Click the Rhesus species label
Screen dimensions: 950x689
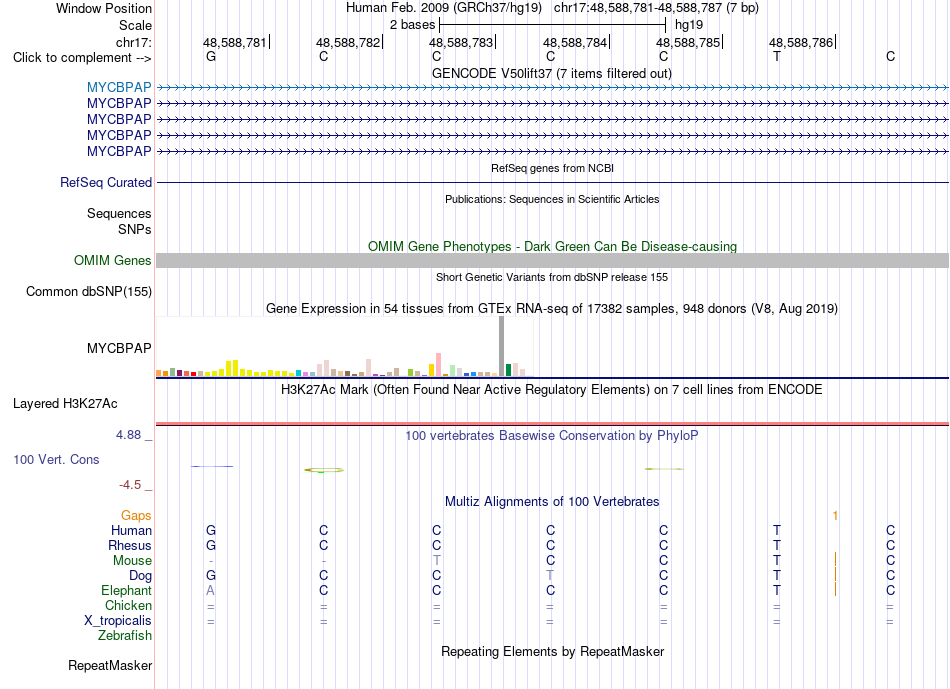coord(130,546)
